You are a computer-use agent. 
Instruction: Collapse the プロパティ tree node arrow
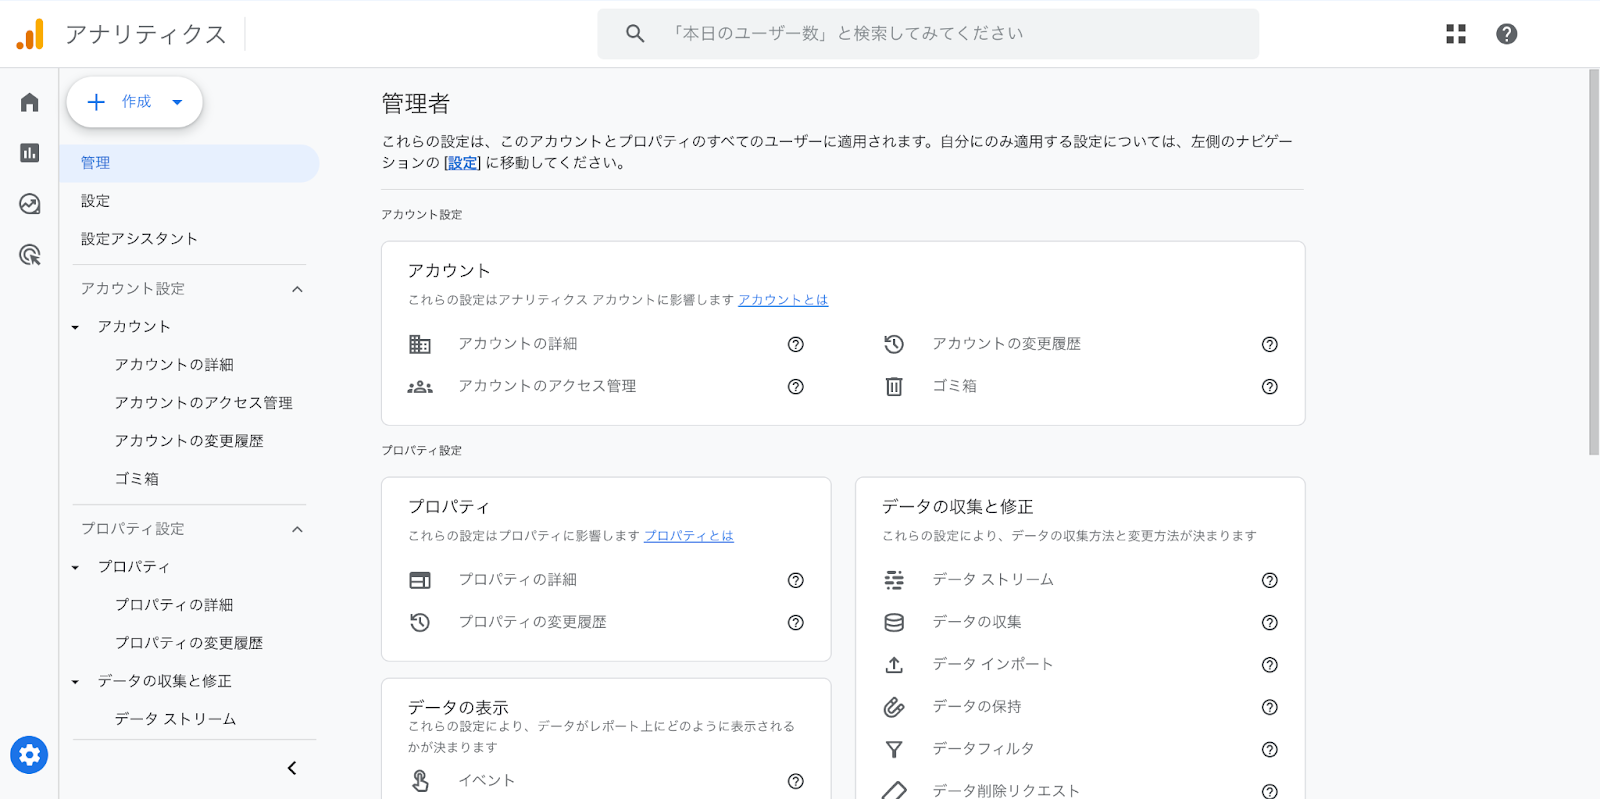[75, 567]
